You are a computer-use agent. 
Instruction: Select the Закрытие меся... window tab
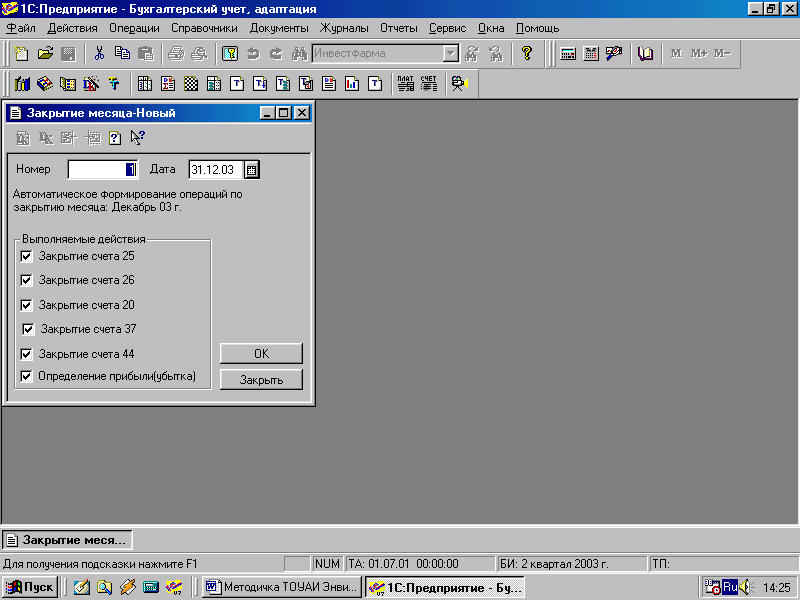click(67, 540)
